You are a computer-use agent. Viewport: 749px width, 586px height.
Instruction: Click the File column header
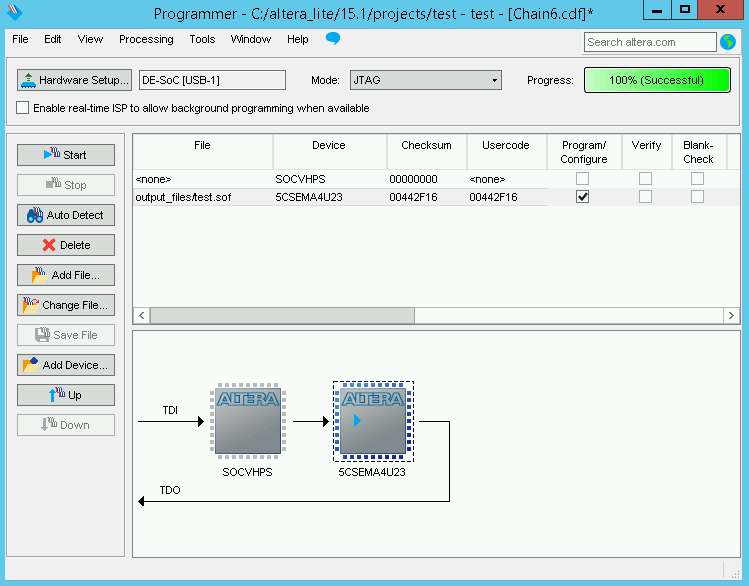click(203, 152)
